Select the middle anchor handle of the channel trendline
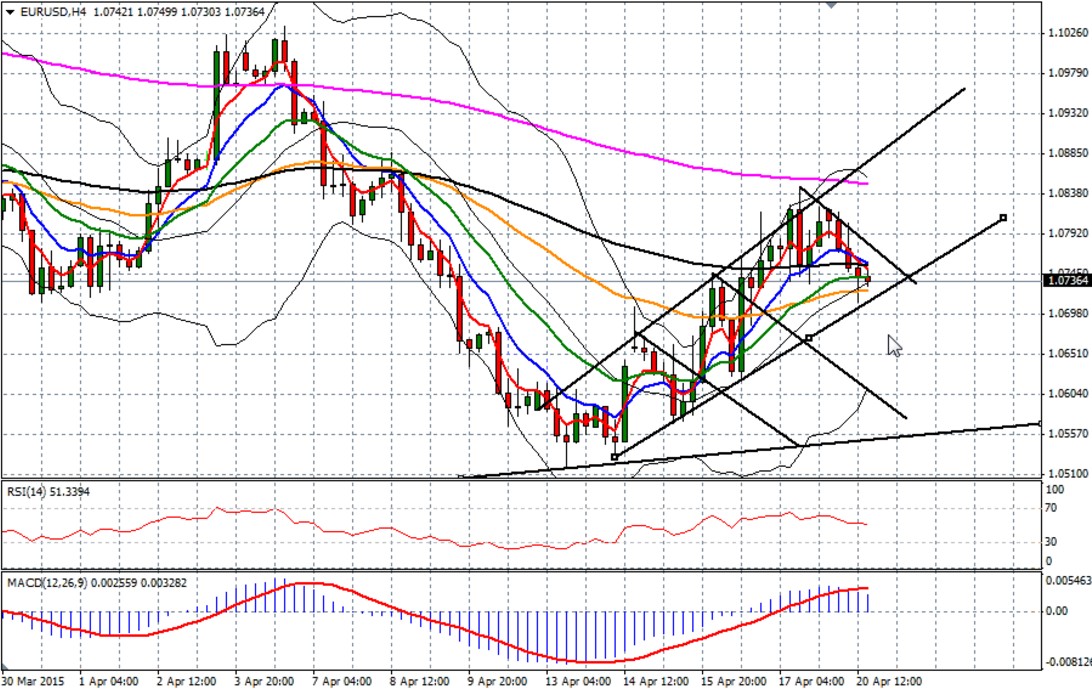The width and height of the screenshot is (1092, 689). coord(808,338)
